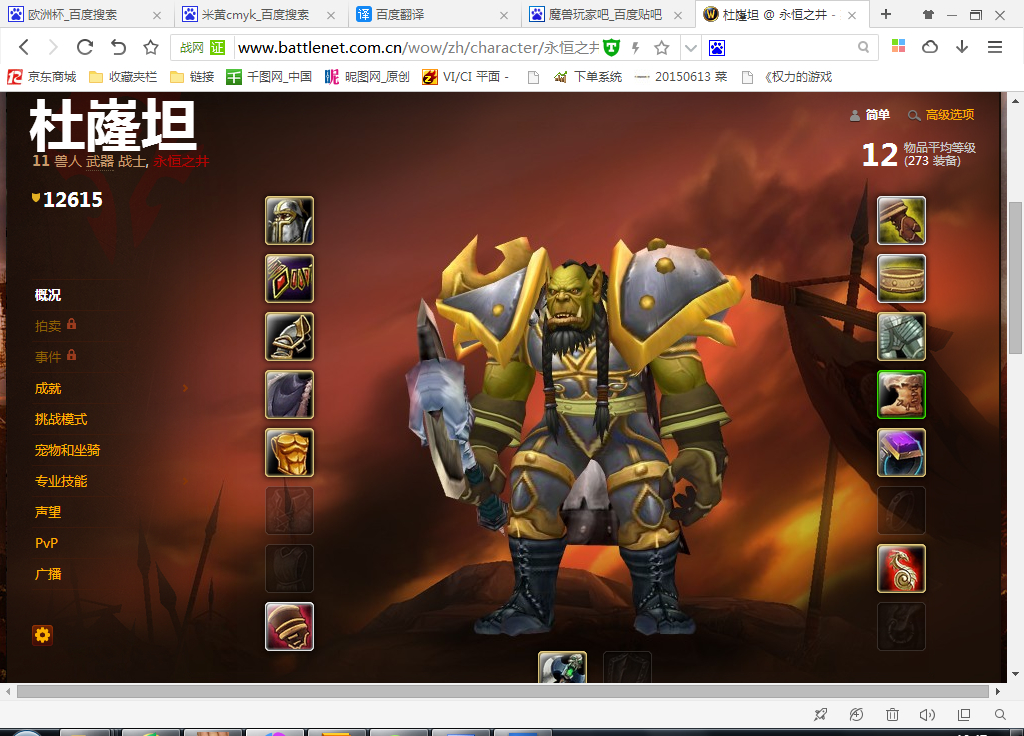The width and height of the screenshot is (1024, 736).
Task: Click the browser back arrow
Action: click(24, 47)
